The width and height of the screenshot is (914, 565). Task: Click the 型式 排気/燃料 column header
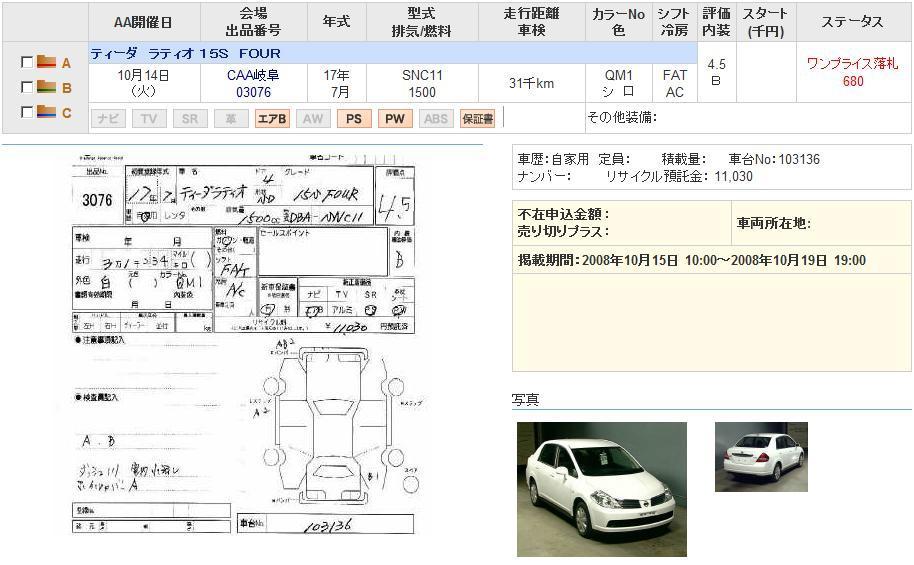422,22
